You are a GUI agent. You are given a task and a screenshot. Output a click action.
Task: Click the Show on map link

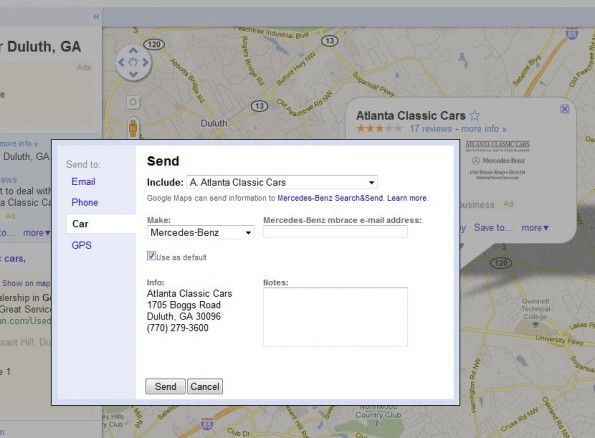(x=26, y=283)
